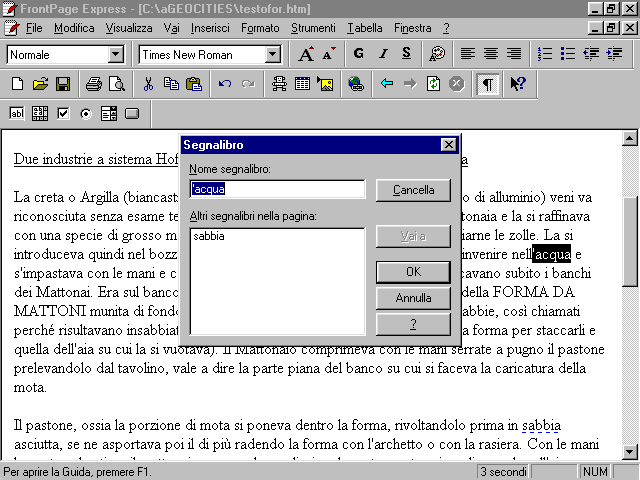The height and width of the screenshot is (480, 640).
Task: Click the Cancella button
Action: 413,189
